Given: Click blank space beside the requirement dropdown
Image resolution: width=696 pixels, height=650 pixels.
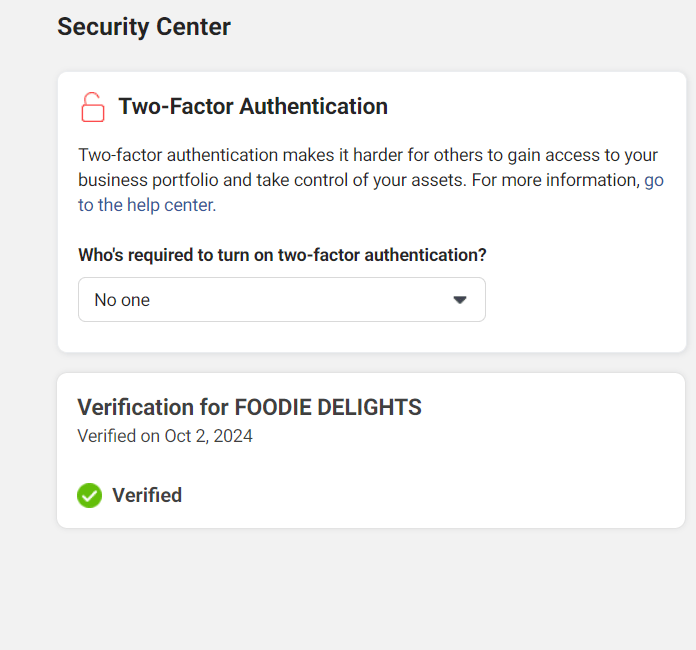Looking at the screenshot, I should [580, 300].
